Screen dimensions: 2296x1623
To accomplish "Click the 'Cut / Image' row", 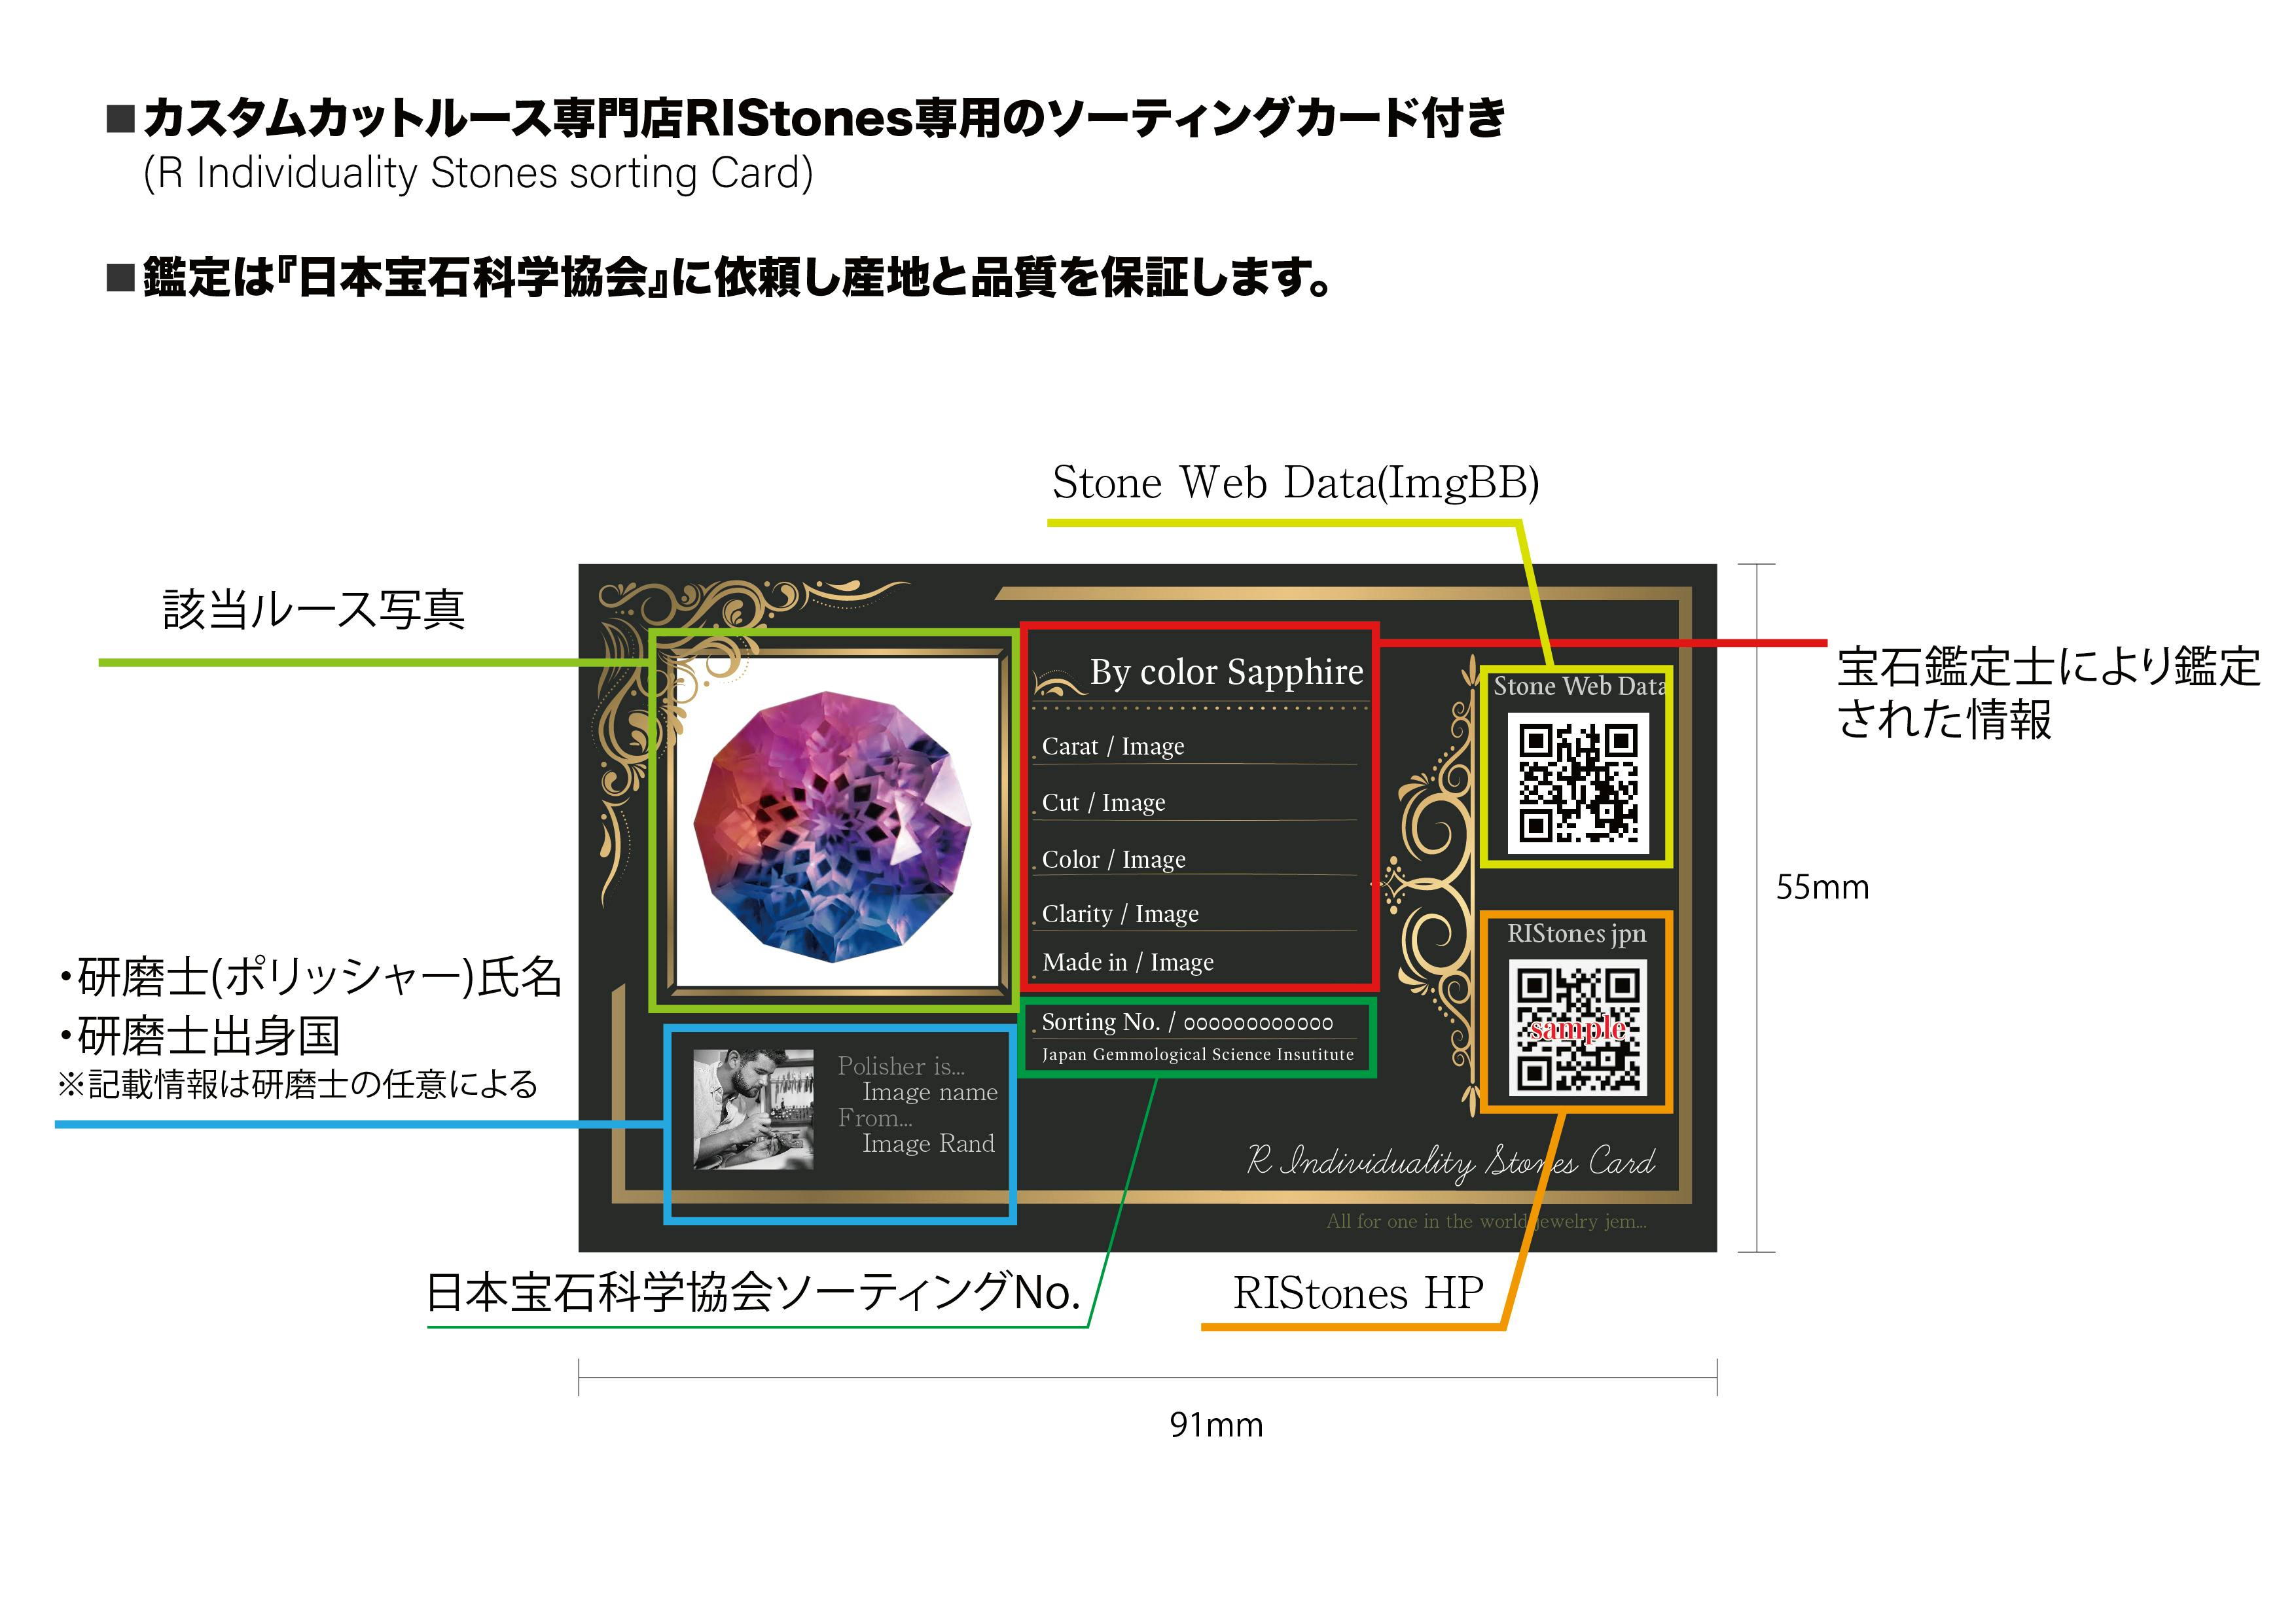I will (x=1103, y=803).
